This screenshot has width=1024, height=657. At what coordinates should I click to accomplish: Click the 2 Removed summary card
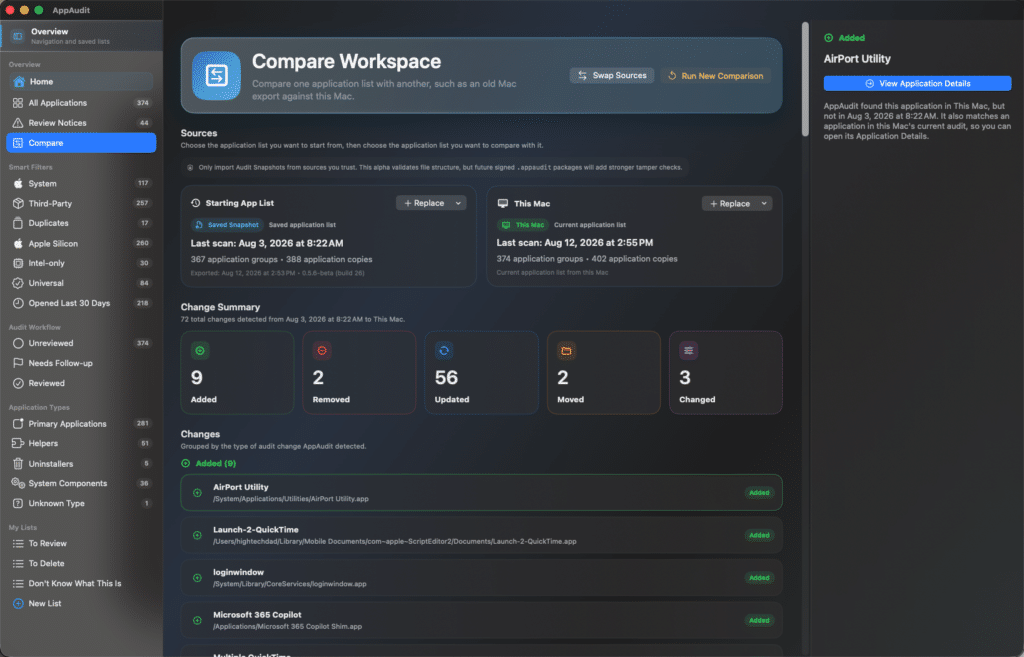(359, 372)
